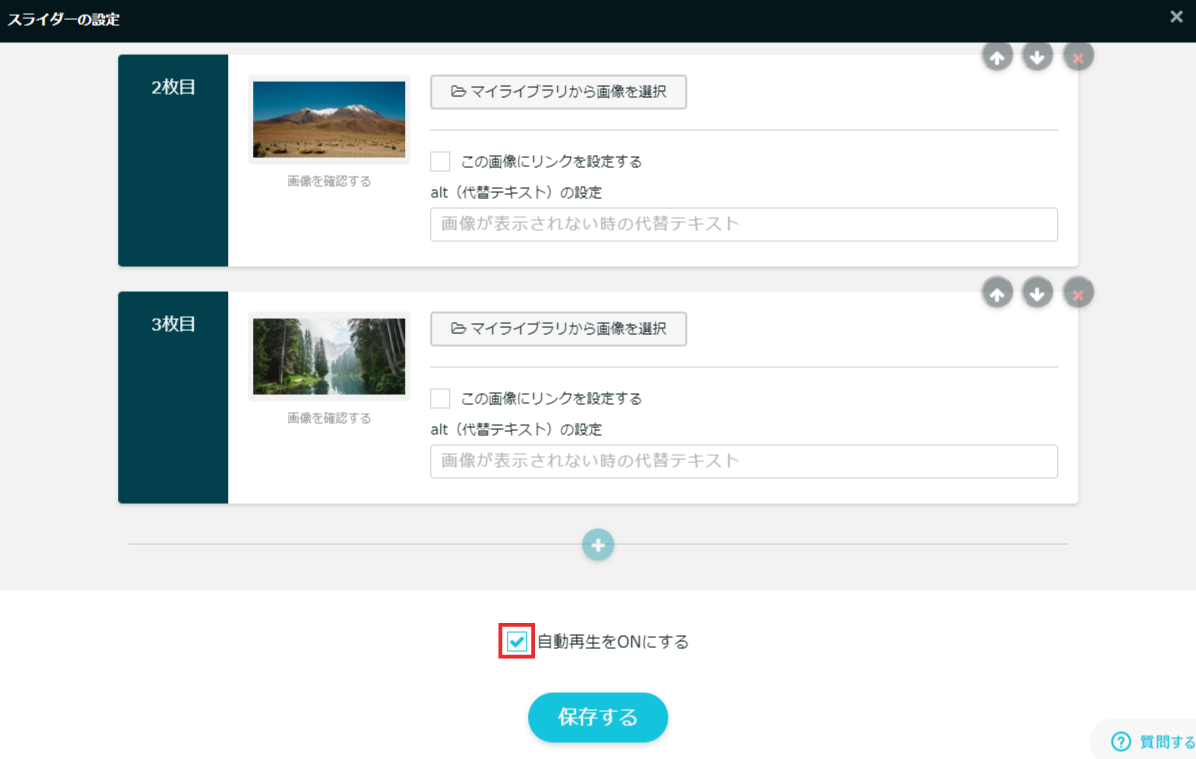Click the 3枚目 slide label
This screenshot has width=1196, height=759.
click(173, 324)
